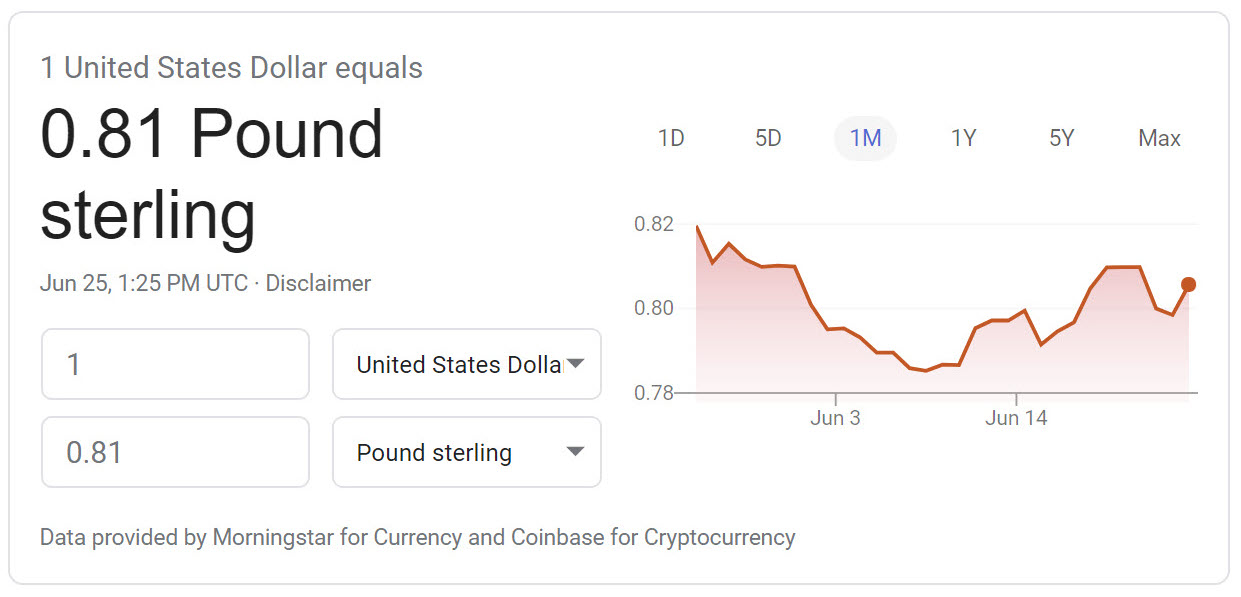Click the Jun 3 date axis label
This screenshot has width=1241, height=597.
click(x=835, y=418)
